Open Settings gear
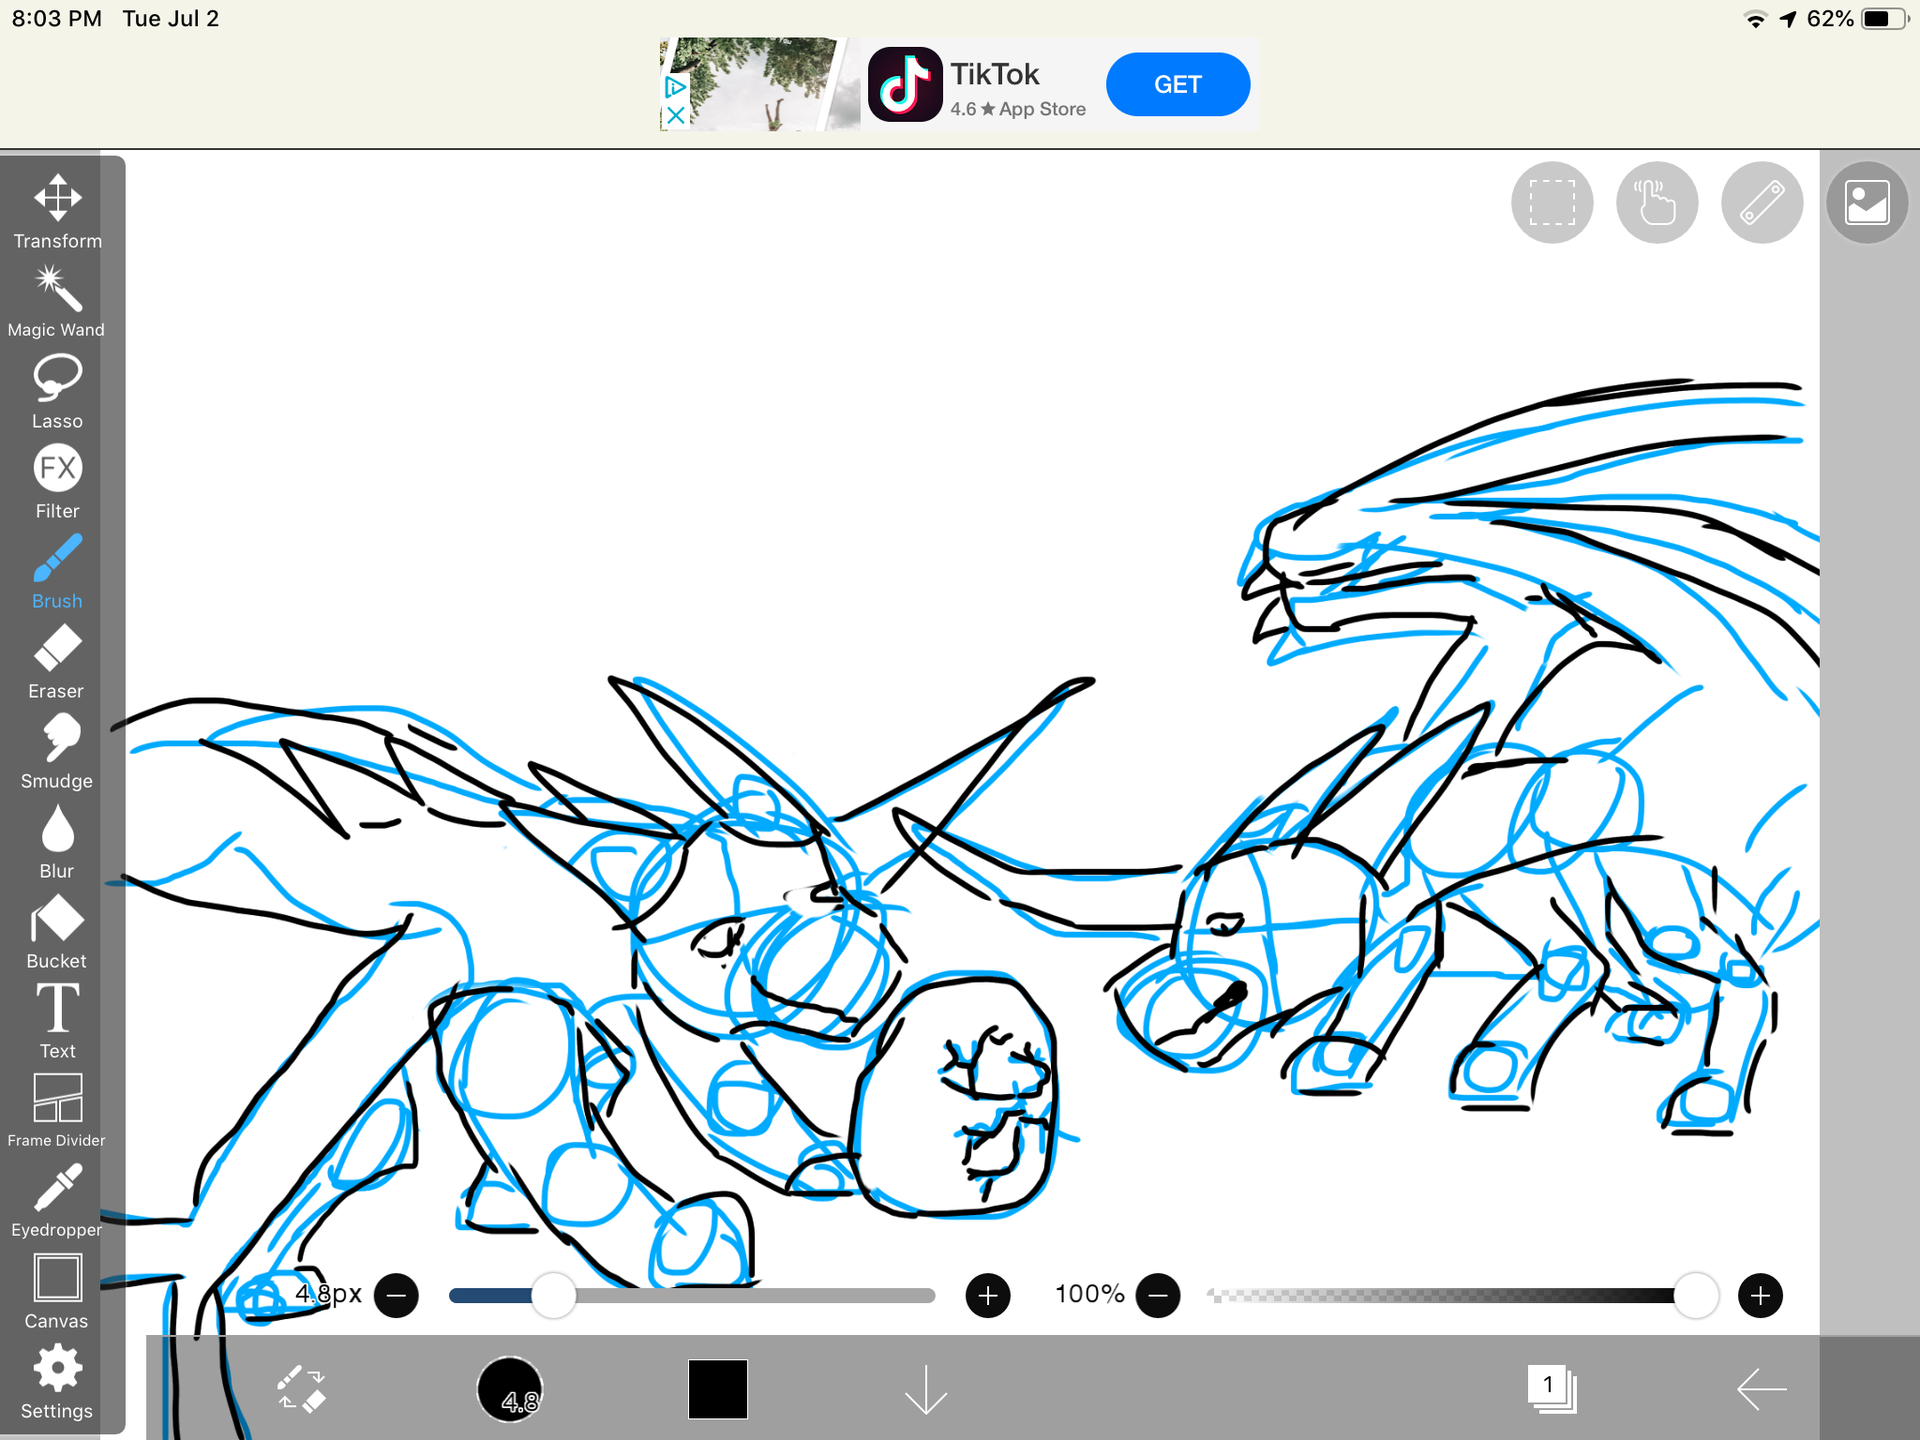Image resolution: width=1920 pixels, height=1440 pixels. pos(57,1382)
